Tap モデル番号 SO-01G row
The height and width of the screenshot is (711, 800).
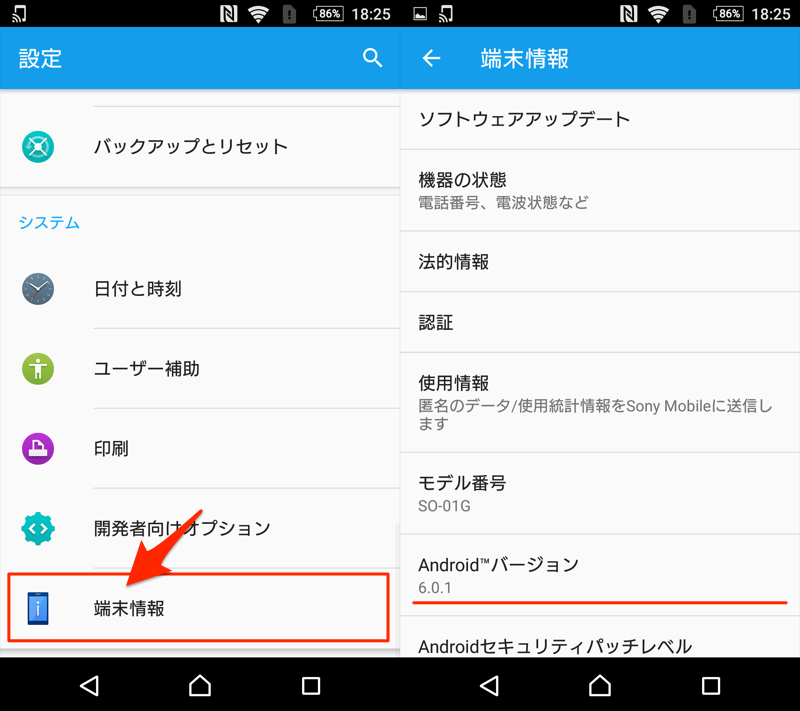(600, 493)
